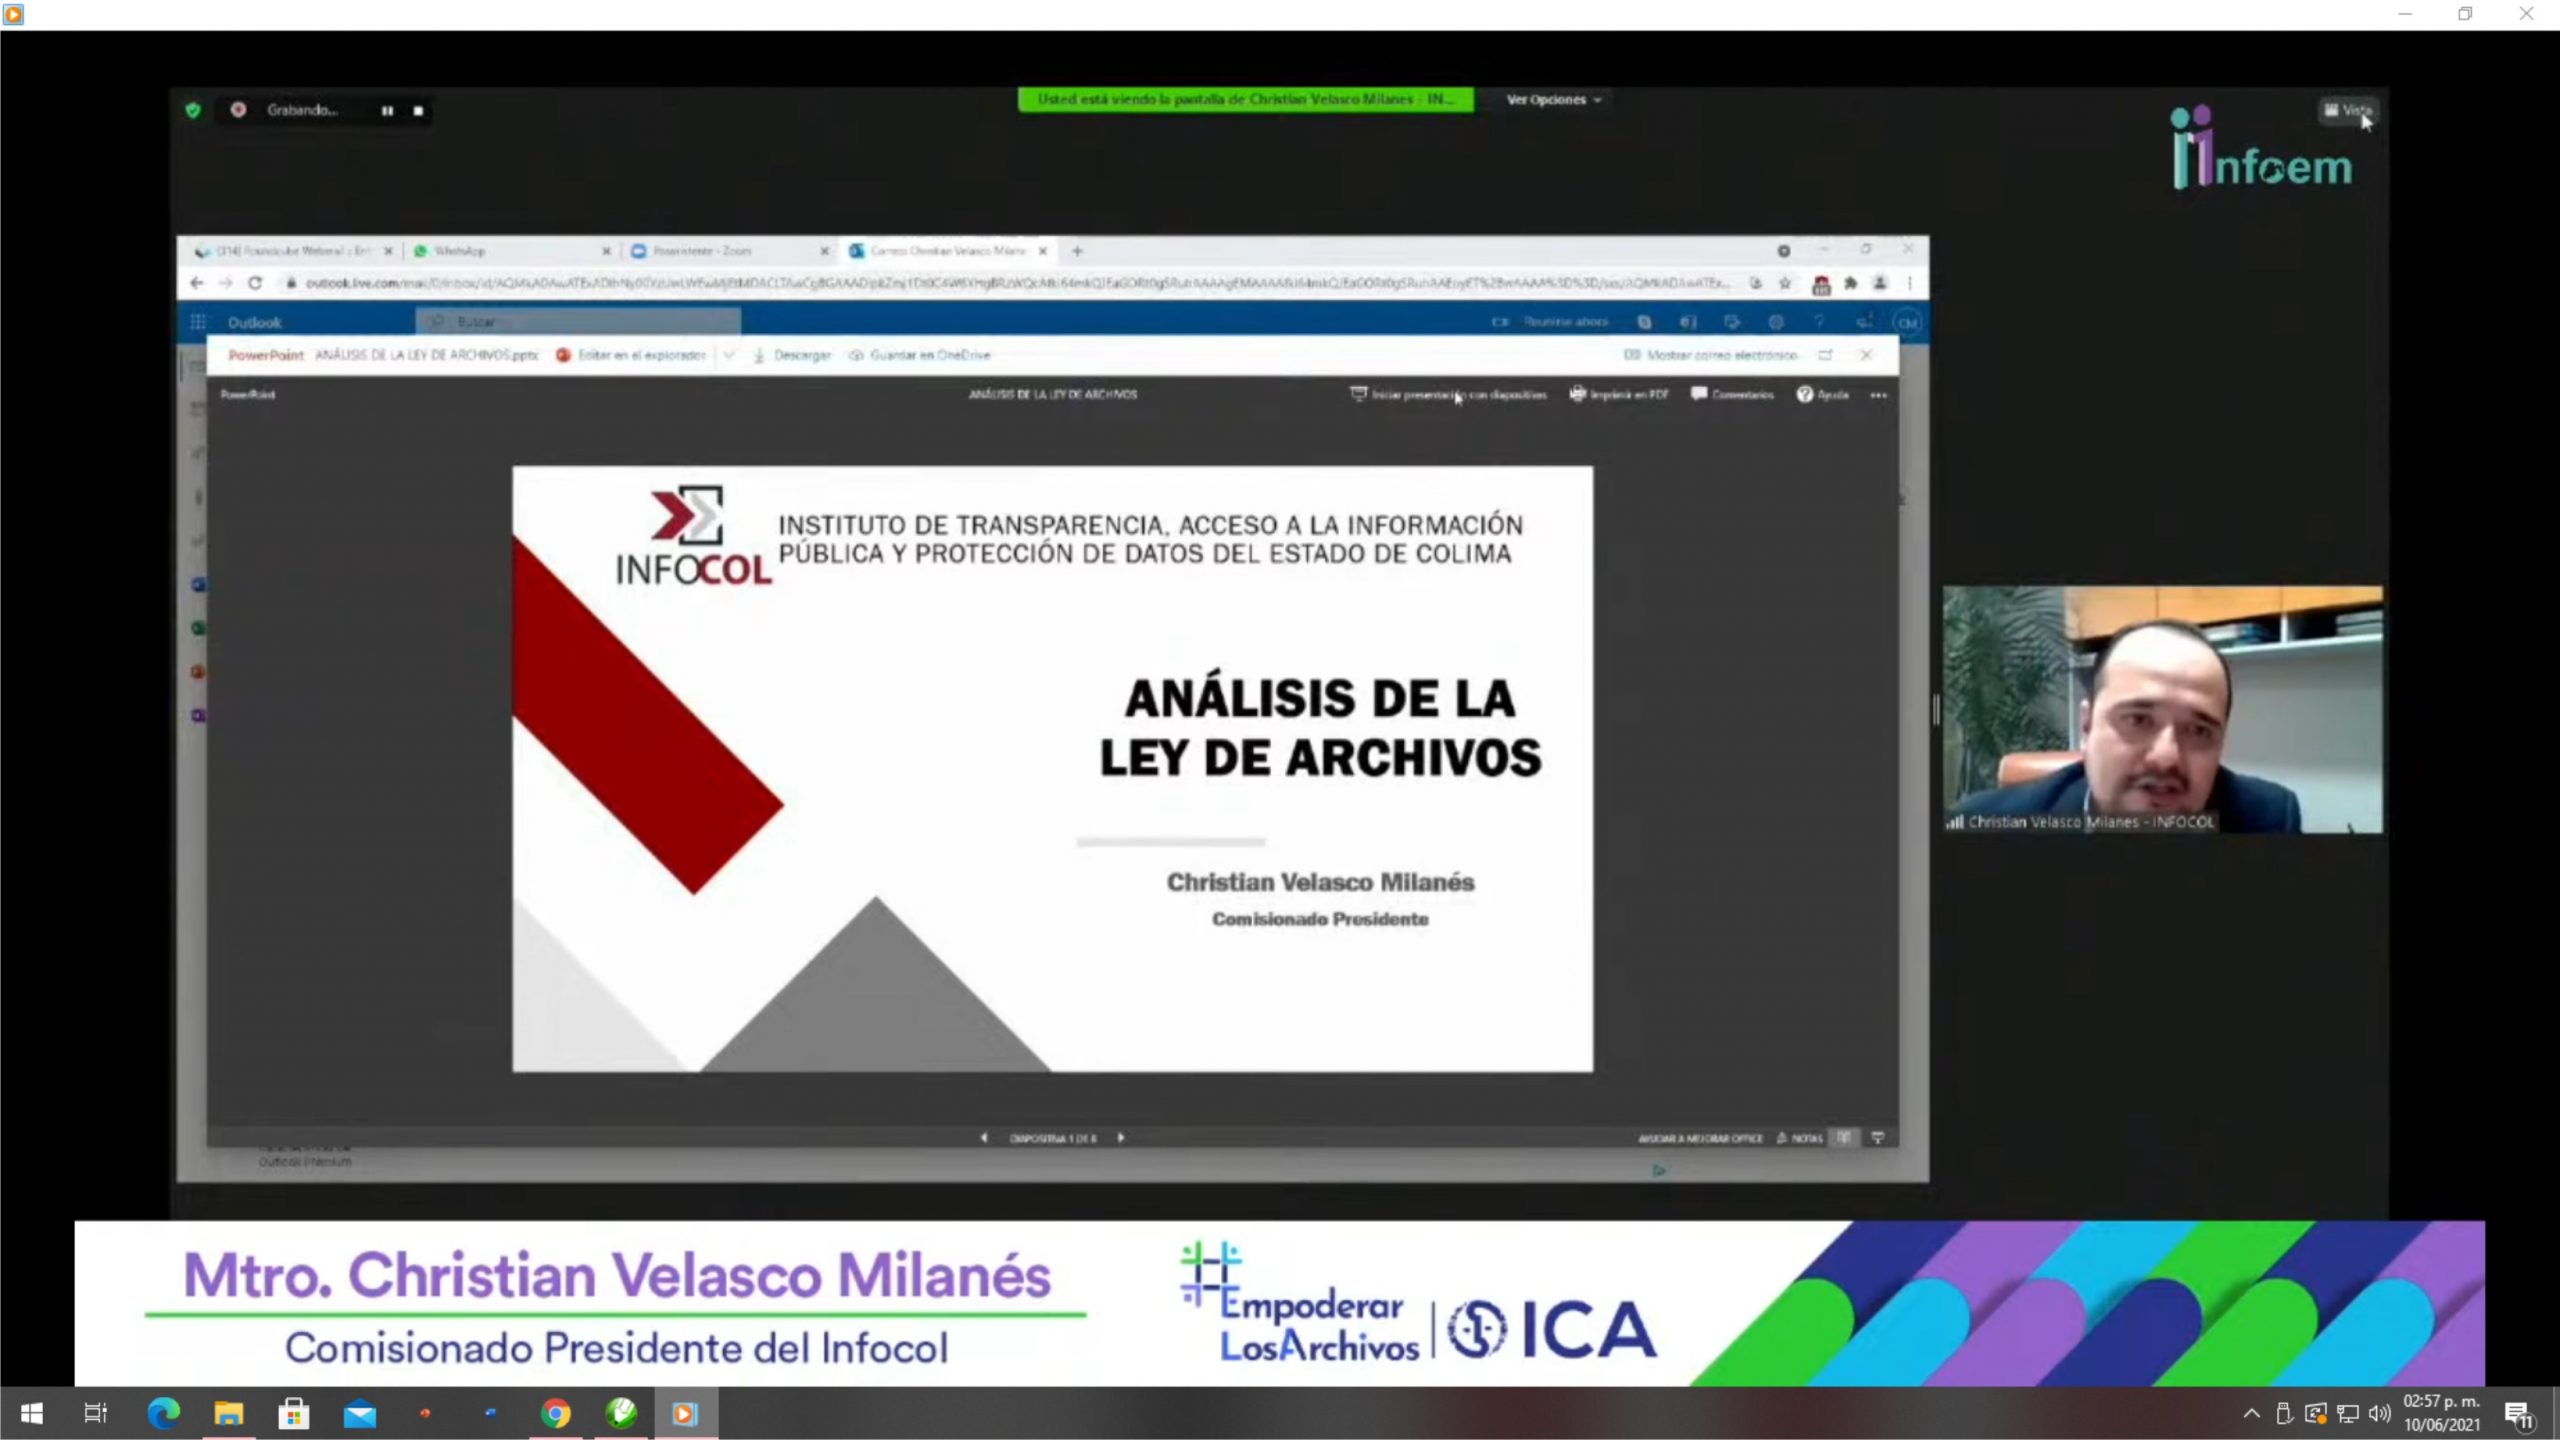Open the Outlook app launcher grid
Viewport: 2560px width, 1440px height.
click(x=198, y=322)
